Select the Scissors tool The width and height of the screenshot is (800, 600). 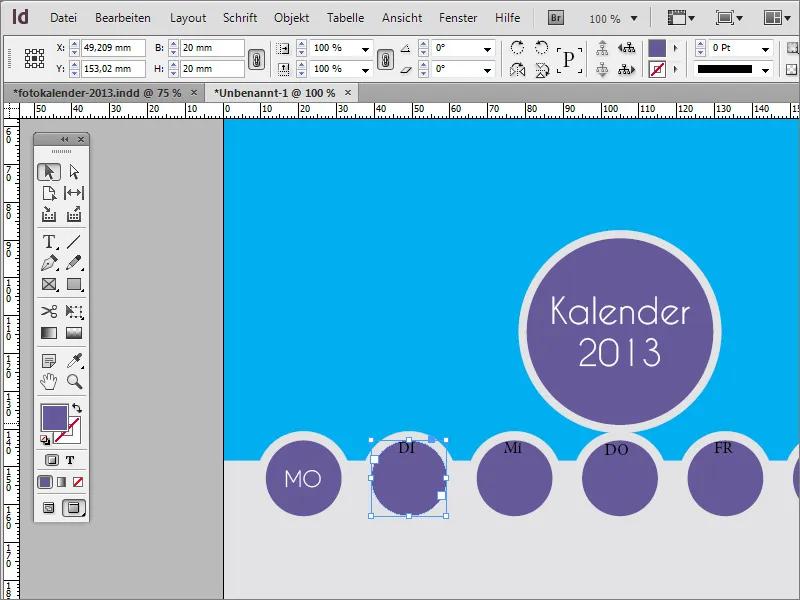pos(49,311)
